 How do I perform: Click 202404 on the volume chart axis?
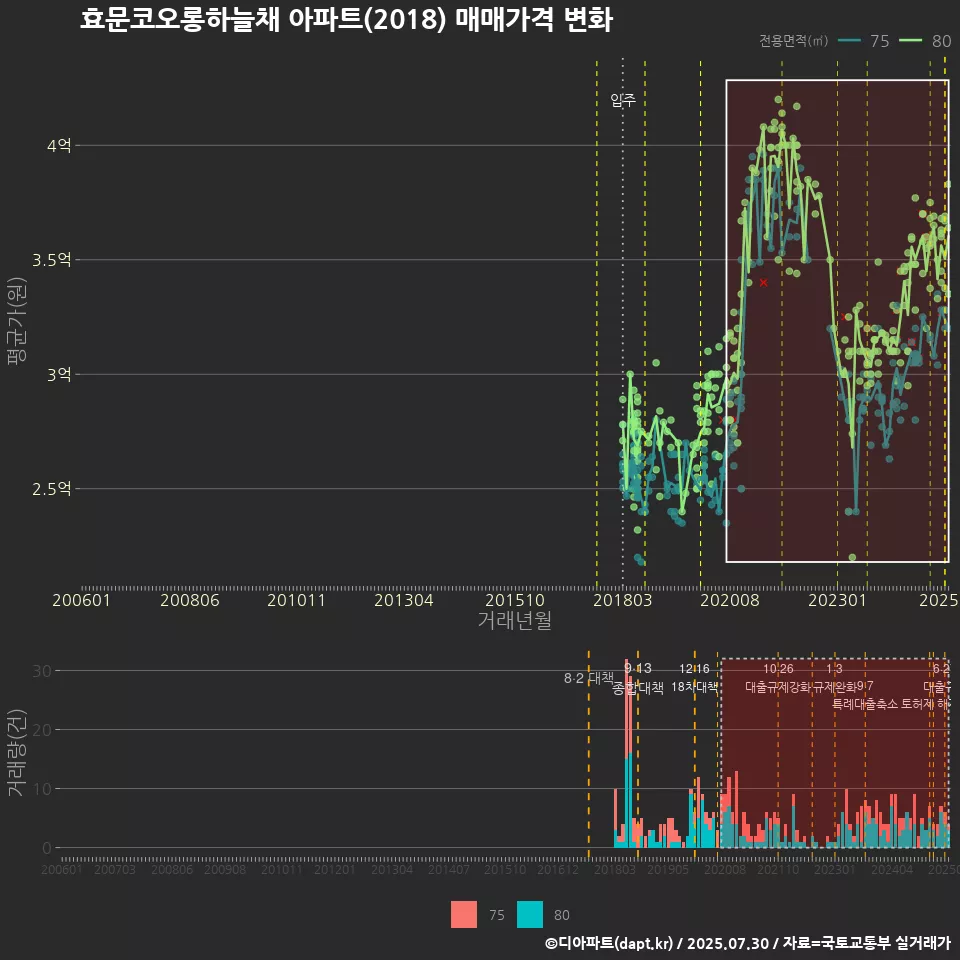click(x=891, y=869)
